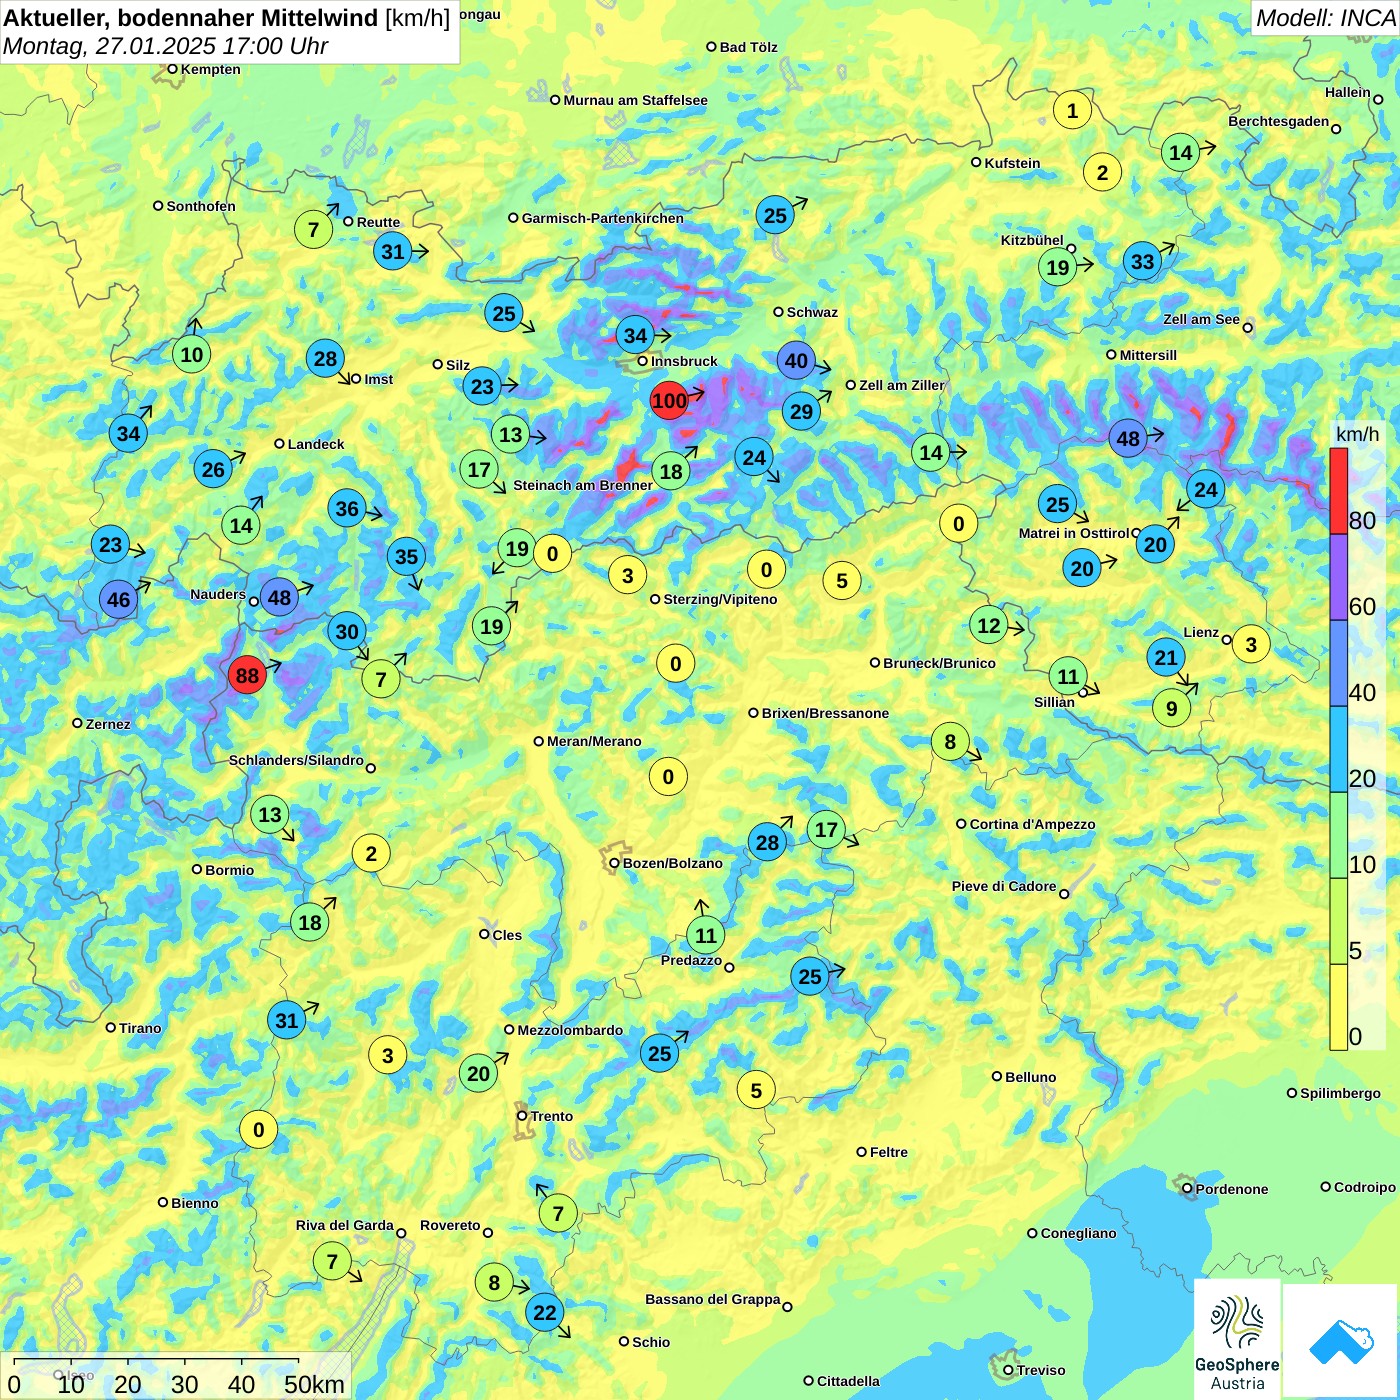Select the Cortina d'Ampezzo label
1400x1400 pixels.
[1033, 824]
